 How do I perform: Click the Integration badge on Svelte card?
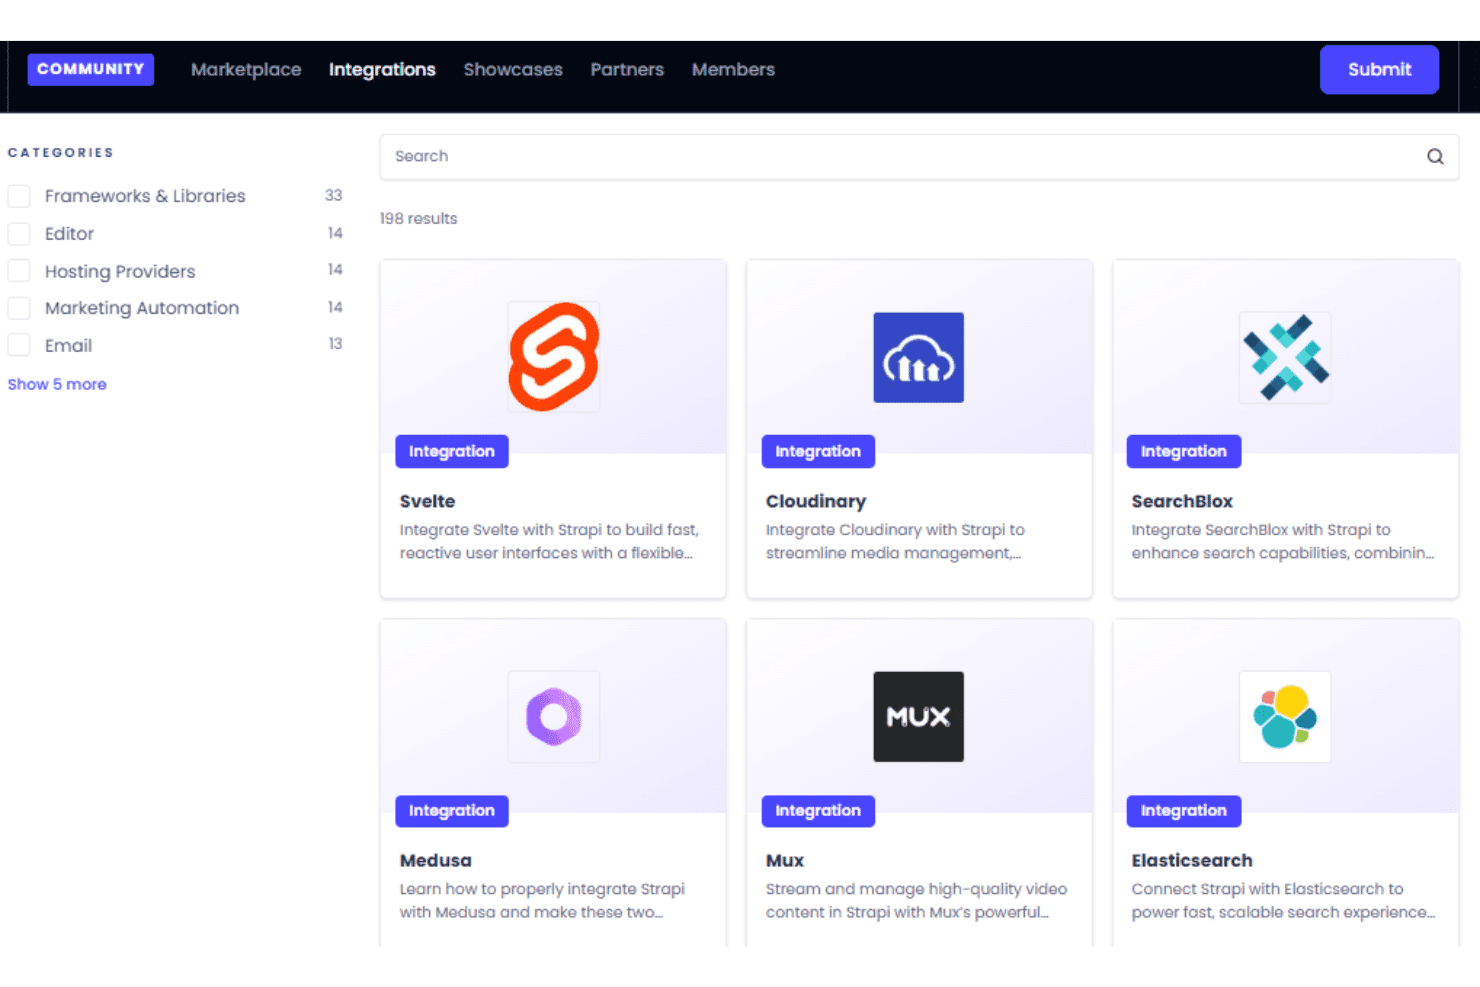452,451
